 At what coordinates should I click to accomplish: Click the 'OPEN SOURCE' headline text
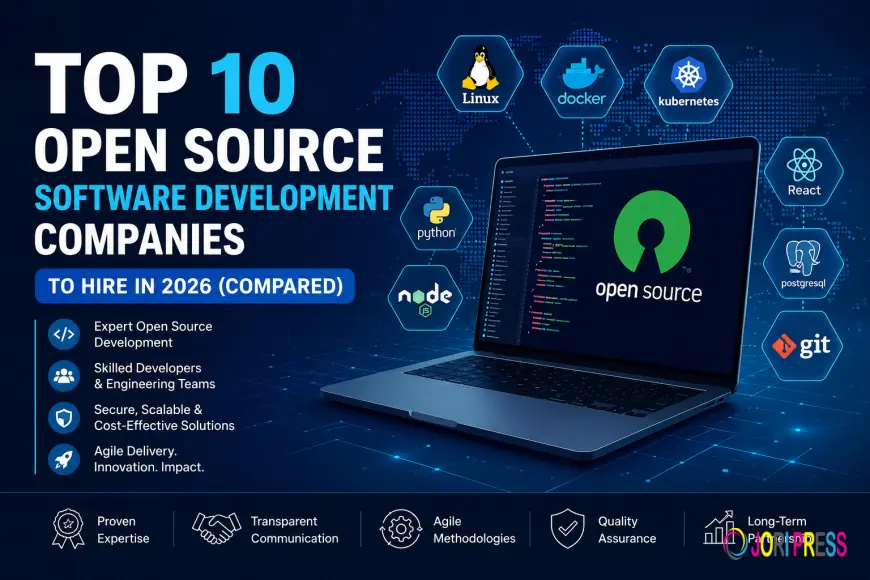[209, 150]
